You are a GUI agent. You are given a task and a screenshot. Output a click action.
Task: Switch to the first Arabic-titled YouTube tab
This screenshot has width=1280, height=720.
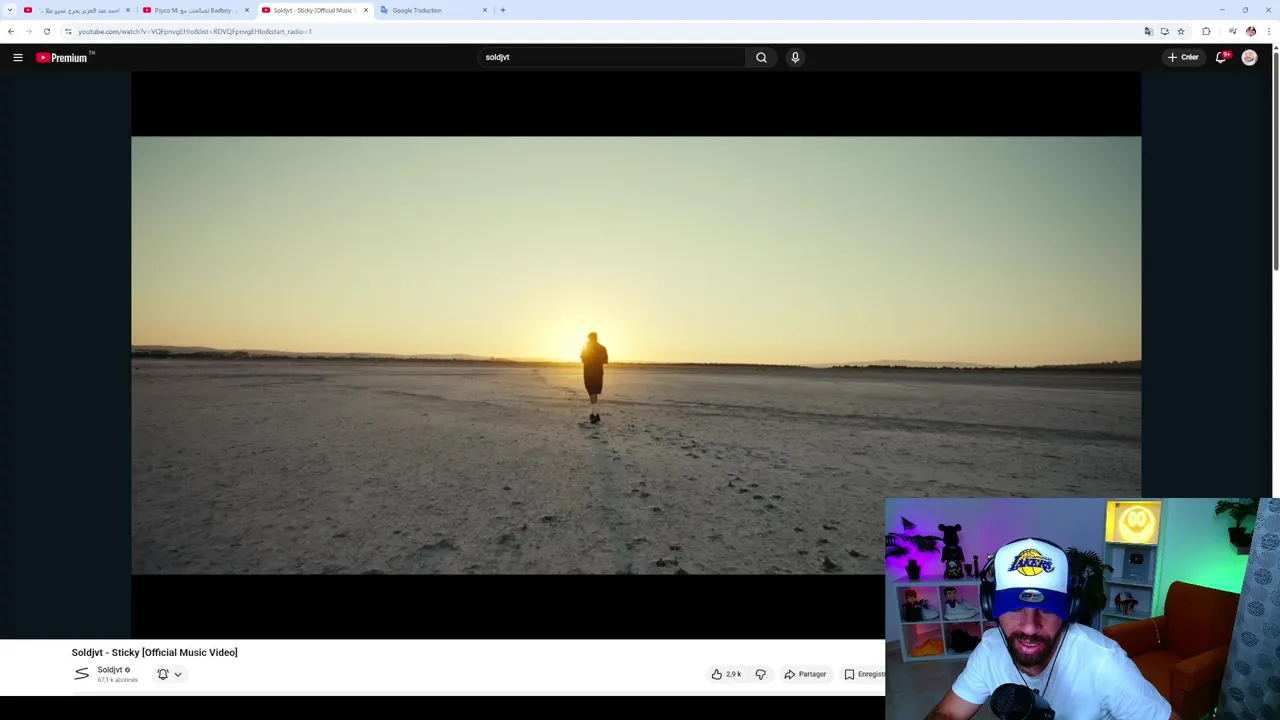tap(77, 10)
